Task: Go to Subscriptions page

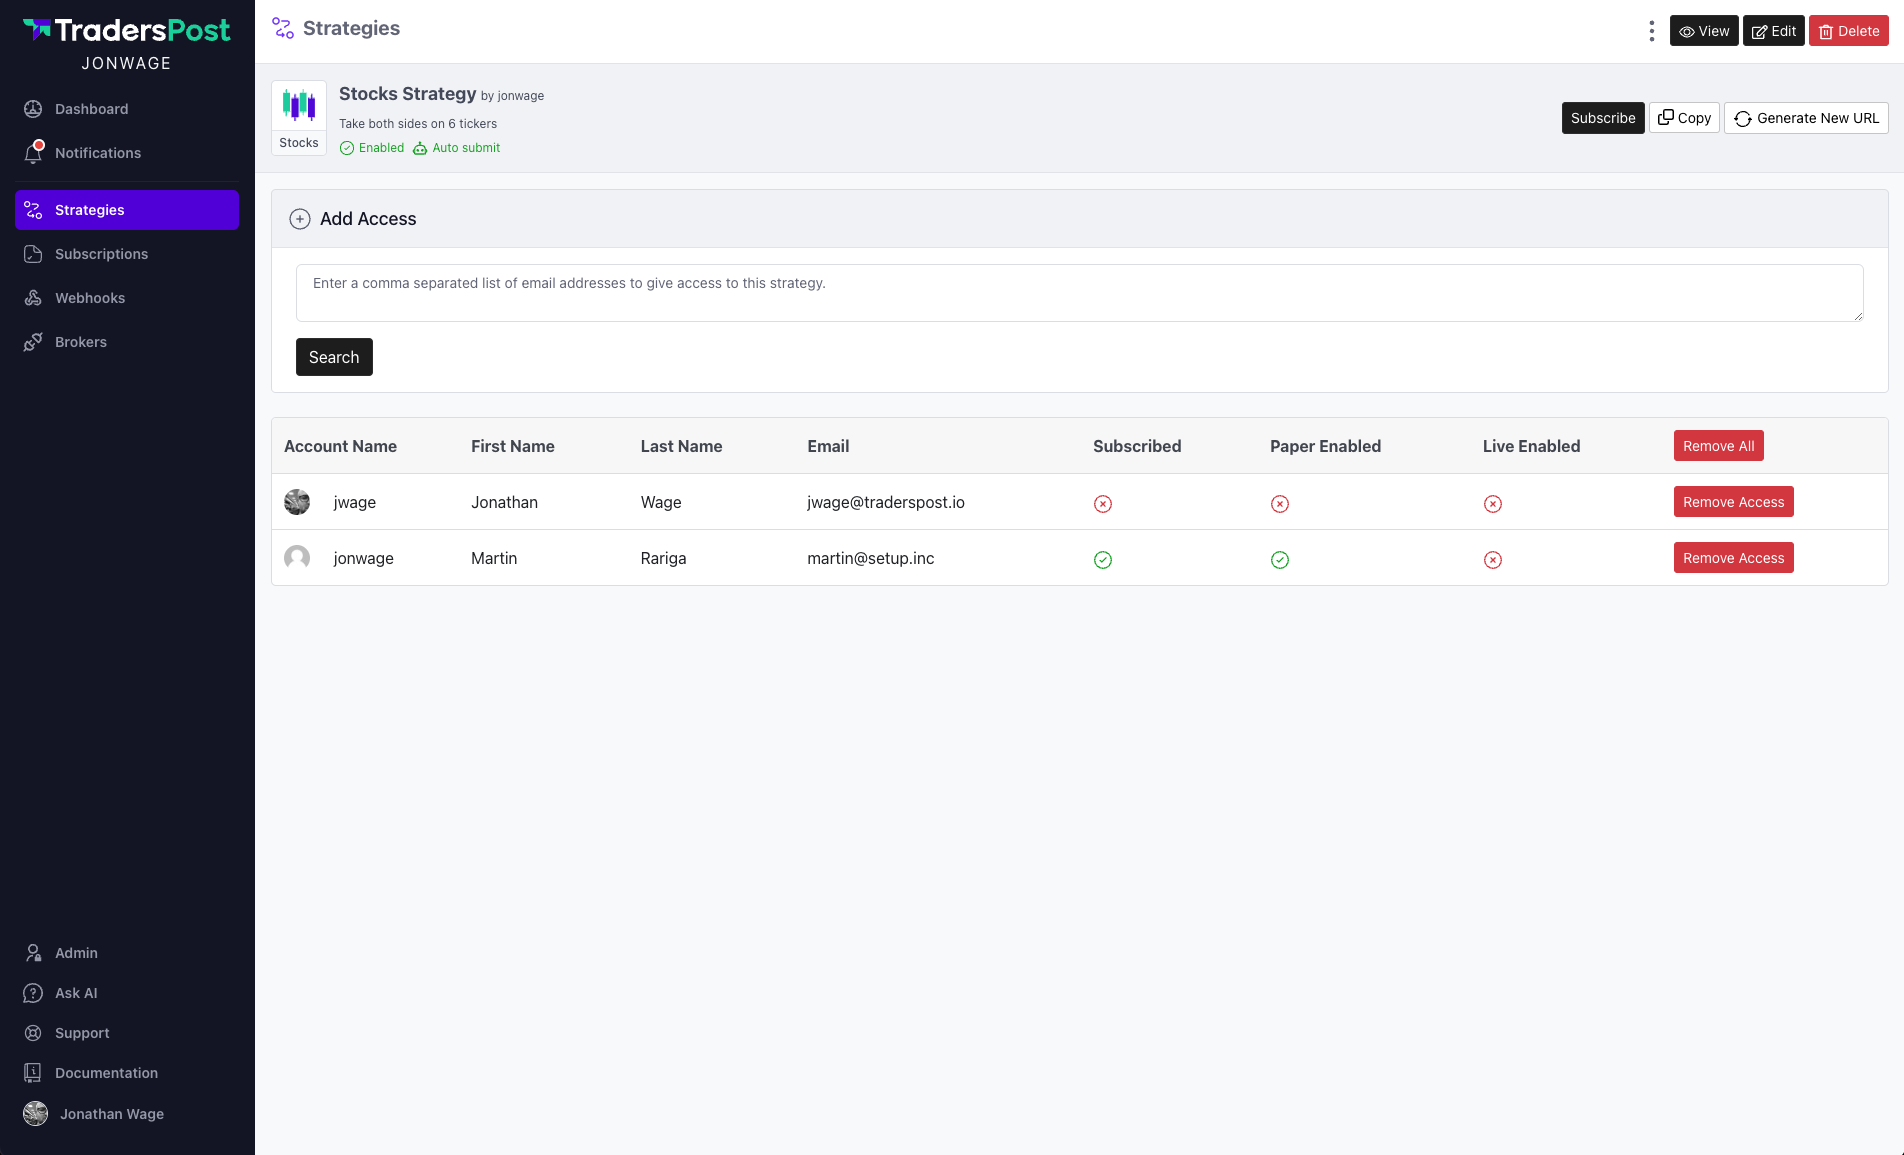Action: pyautogui.click(x=127, y=254)
